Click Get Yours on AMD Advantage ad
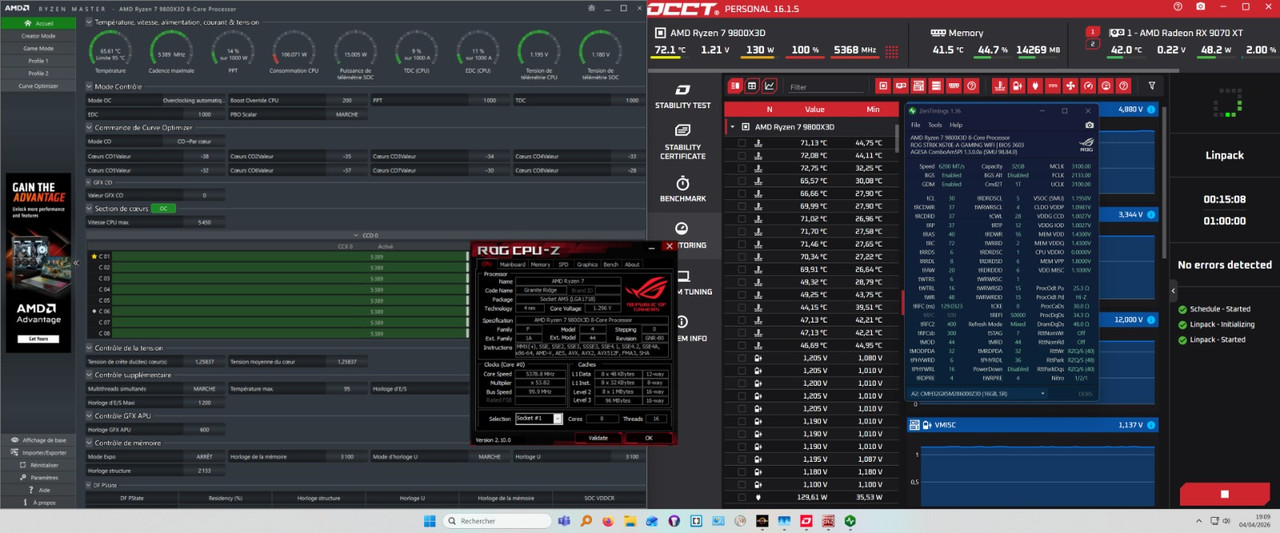This screenshot has height=533, width=1280. coord(38,339)
